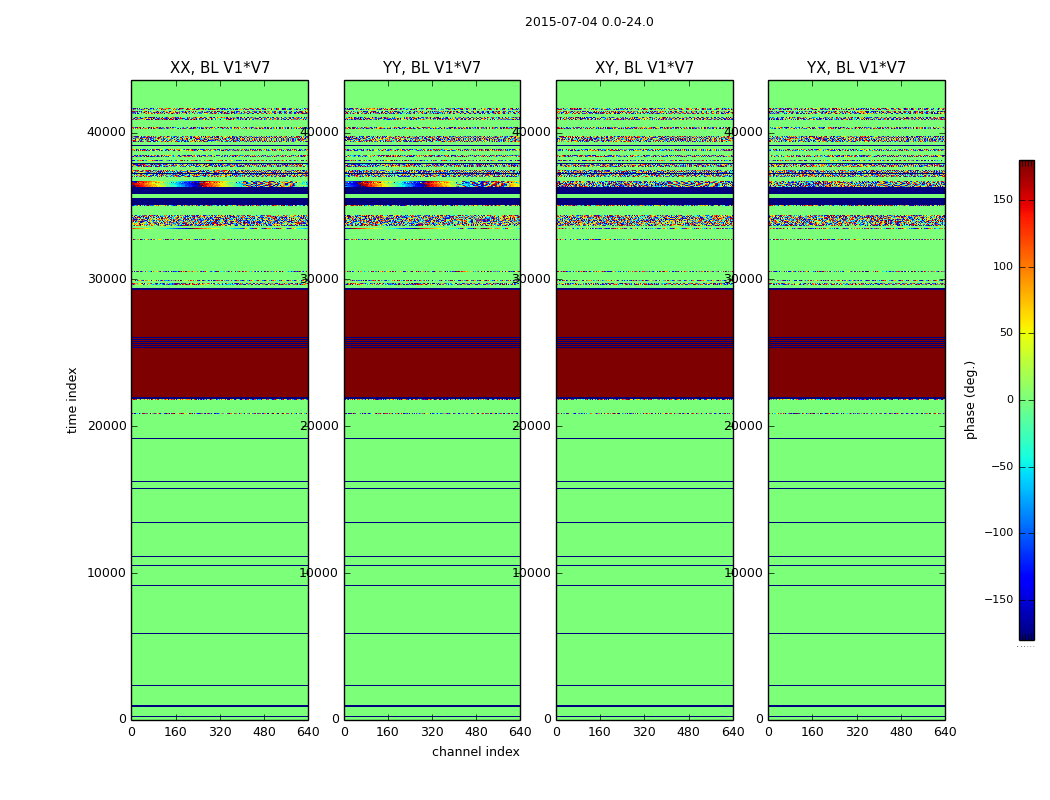Click the '320' x-tick under the YX panel
1050x800 pixels.
[856, 732]
